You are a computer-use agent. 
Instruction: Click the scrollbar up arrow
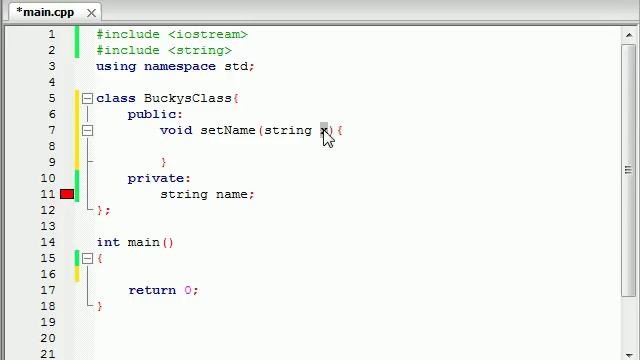(x=629, y=35)
